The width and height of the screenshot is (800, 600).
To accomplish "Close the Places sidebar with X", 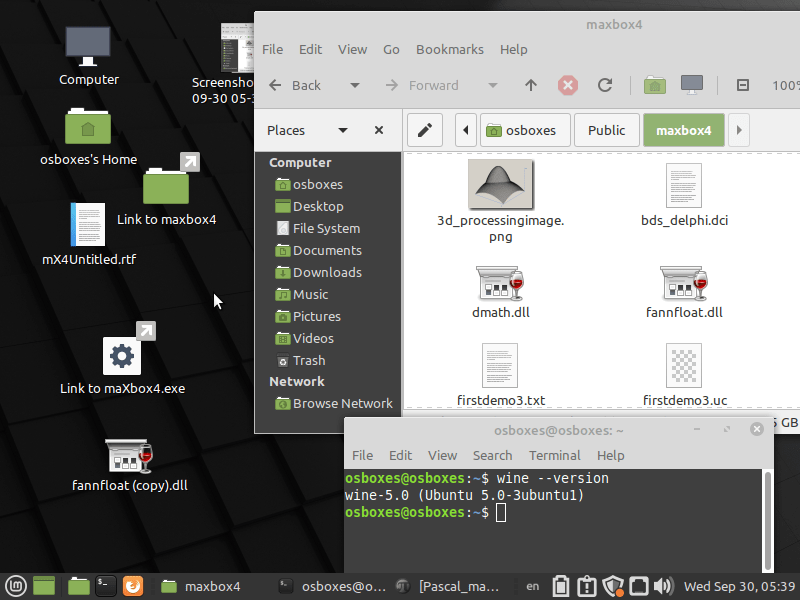I will point(379,130).
